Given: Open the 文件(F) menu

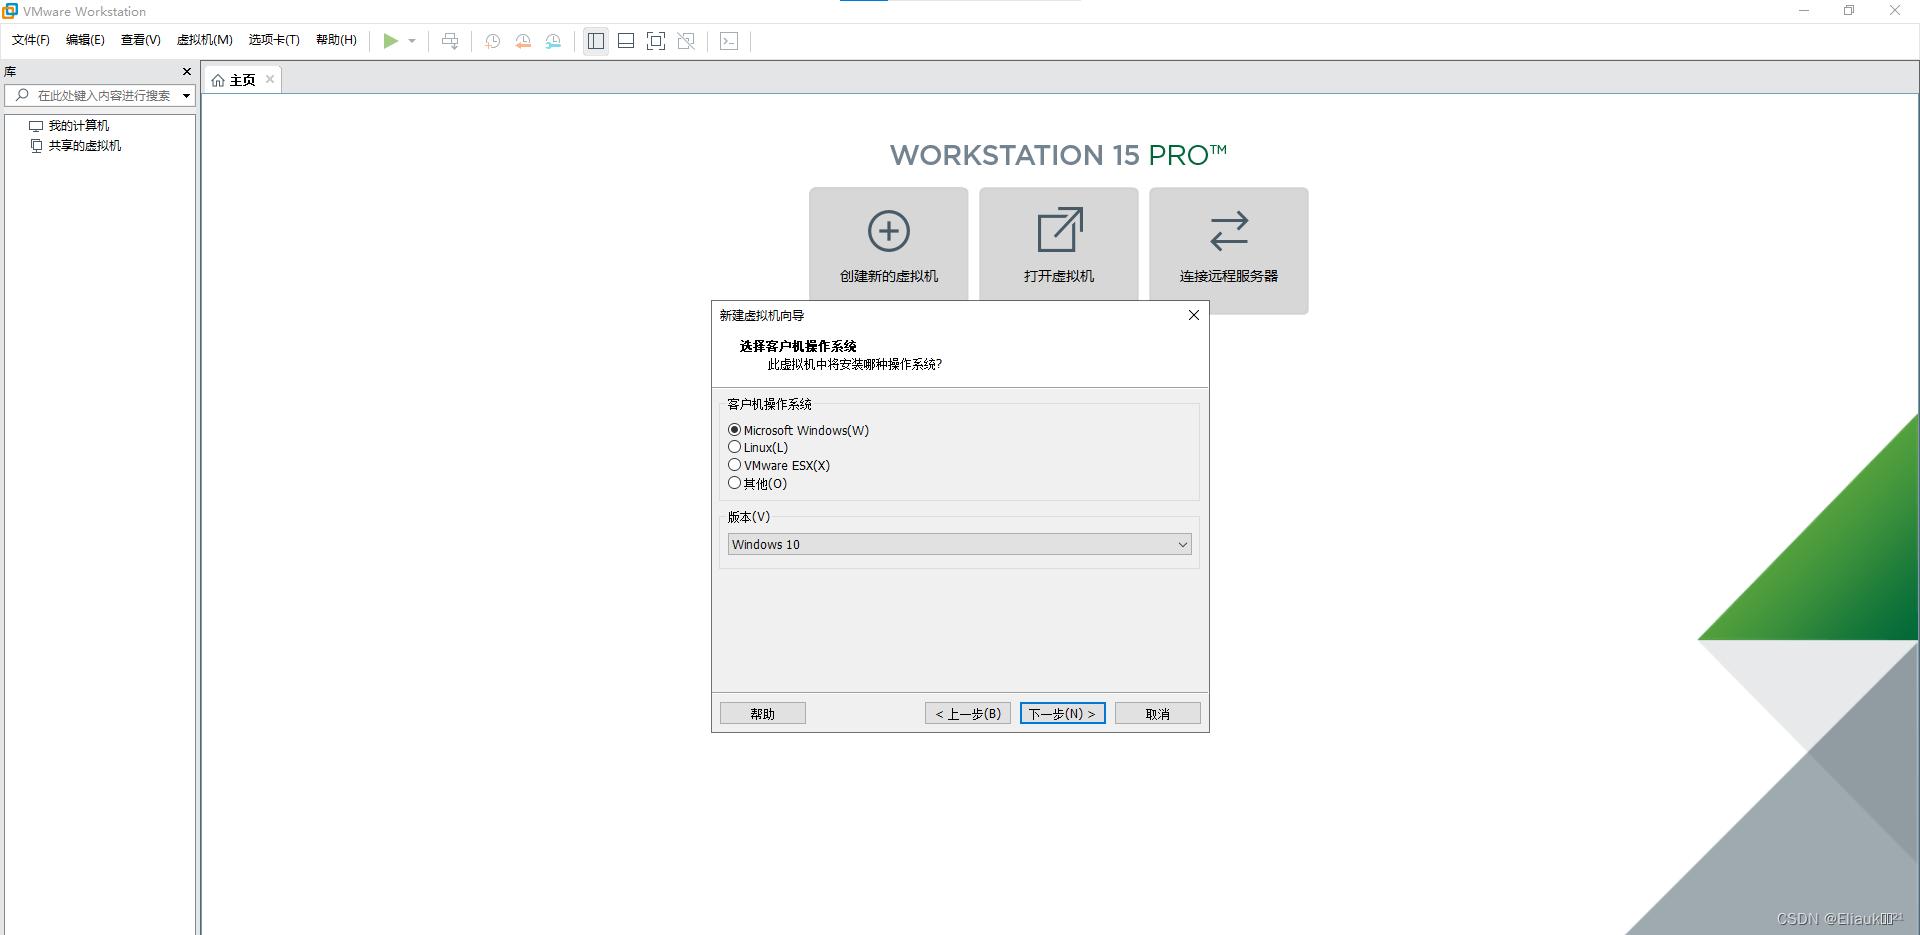Looking at the screenshot, I should (31, 40).
